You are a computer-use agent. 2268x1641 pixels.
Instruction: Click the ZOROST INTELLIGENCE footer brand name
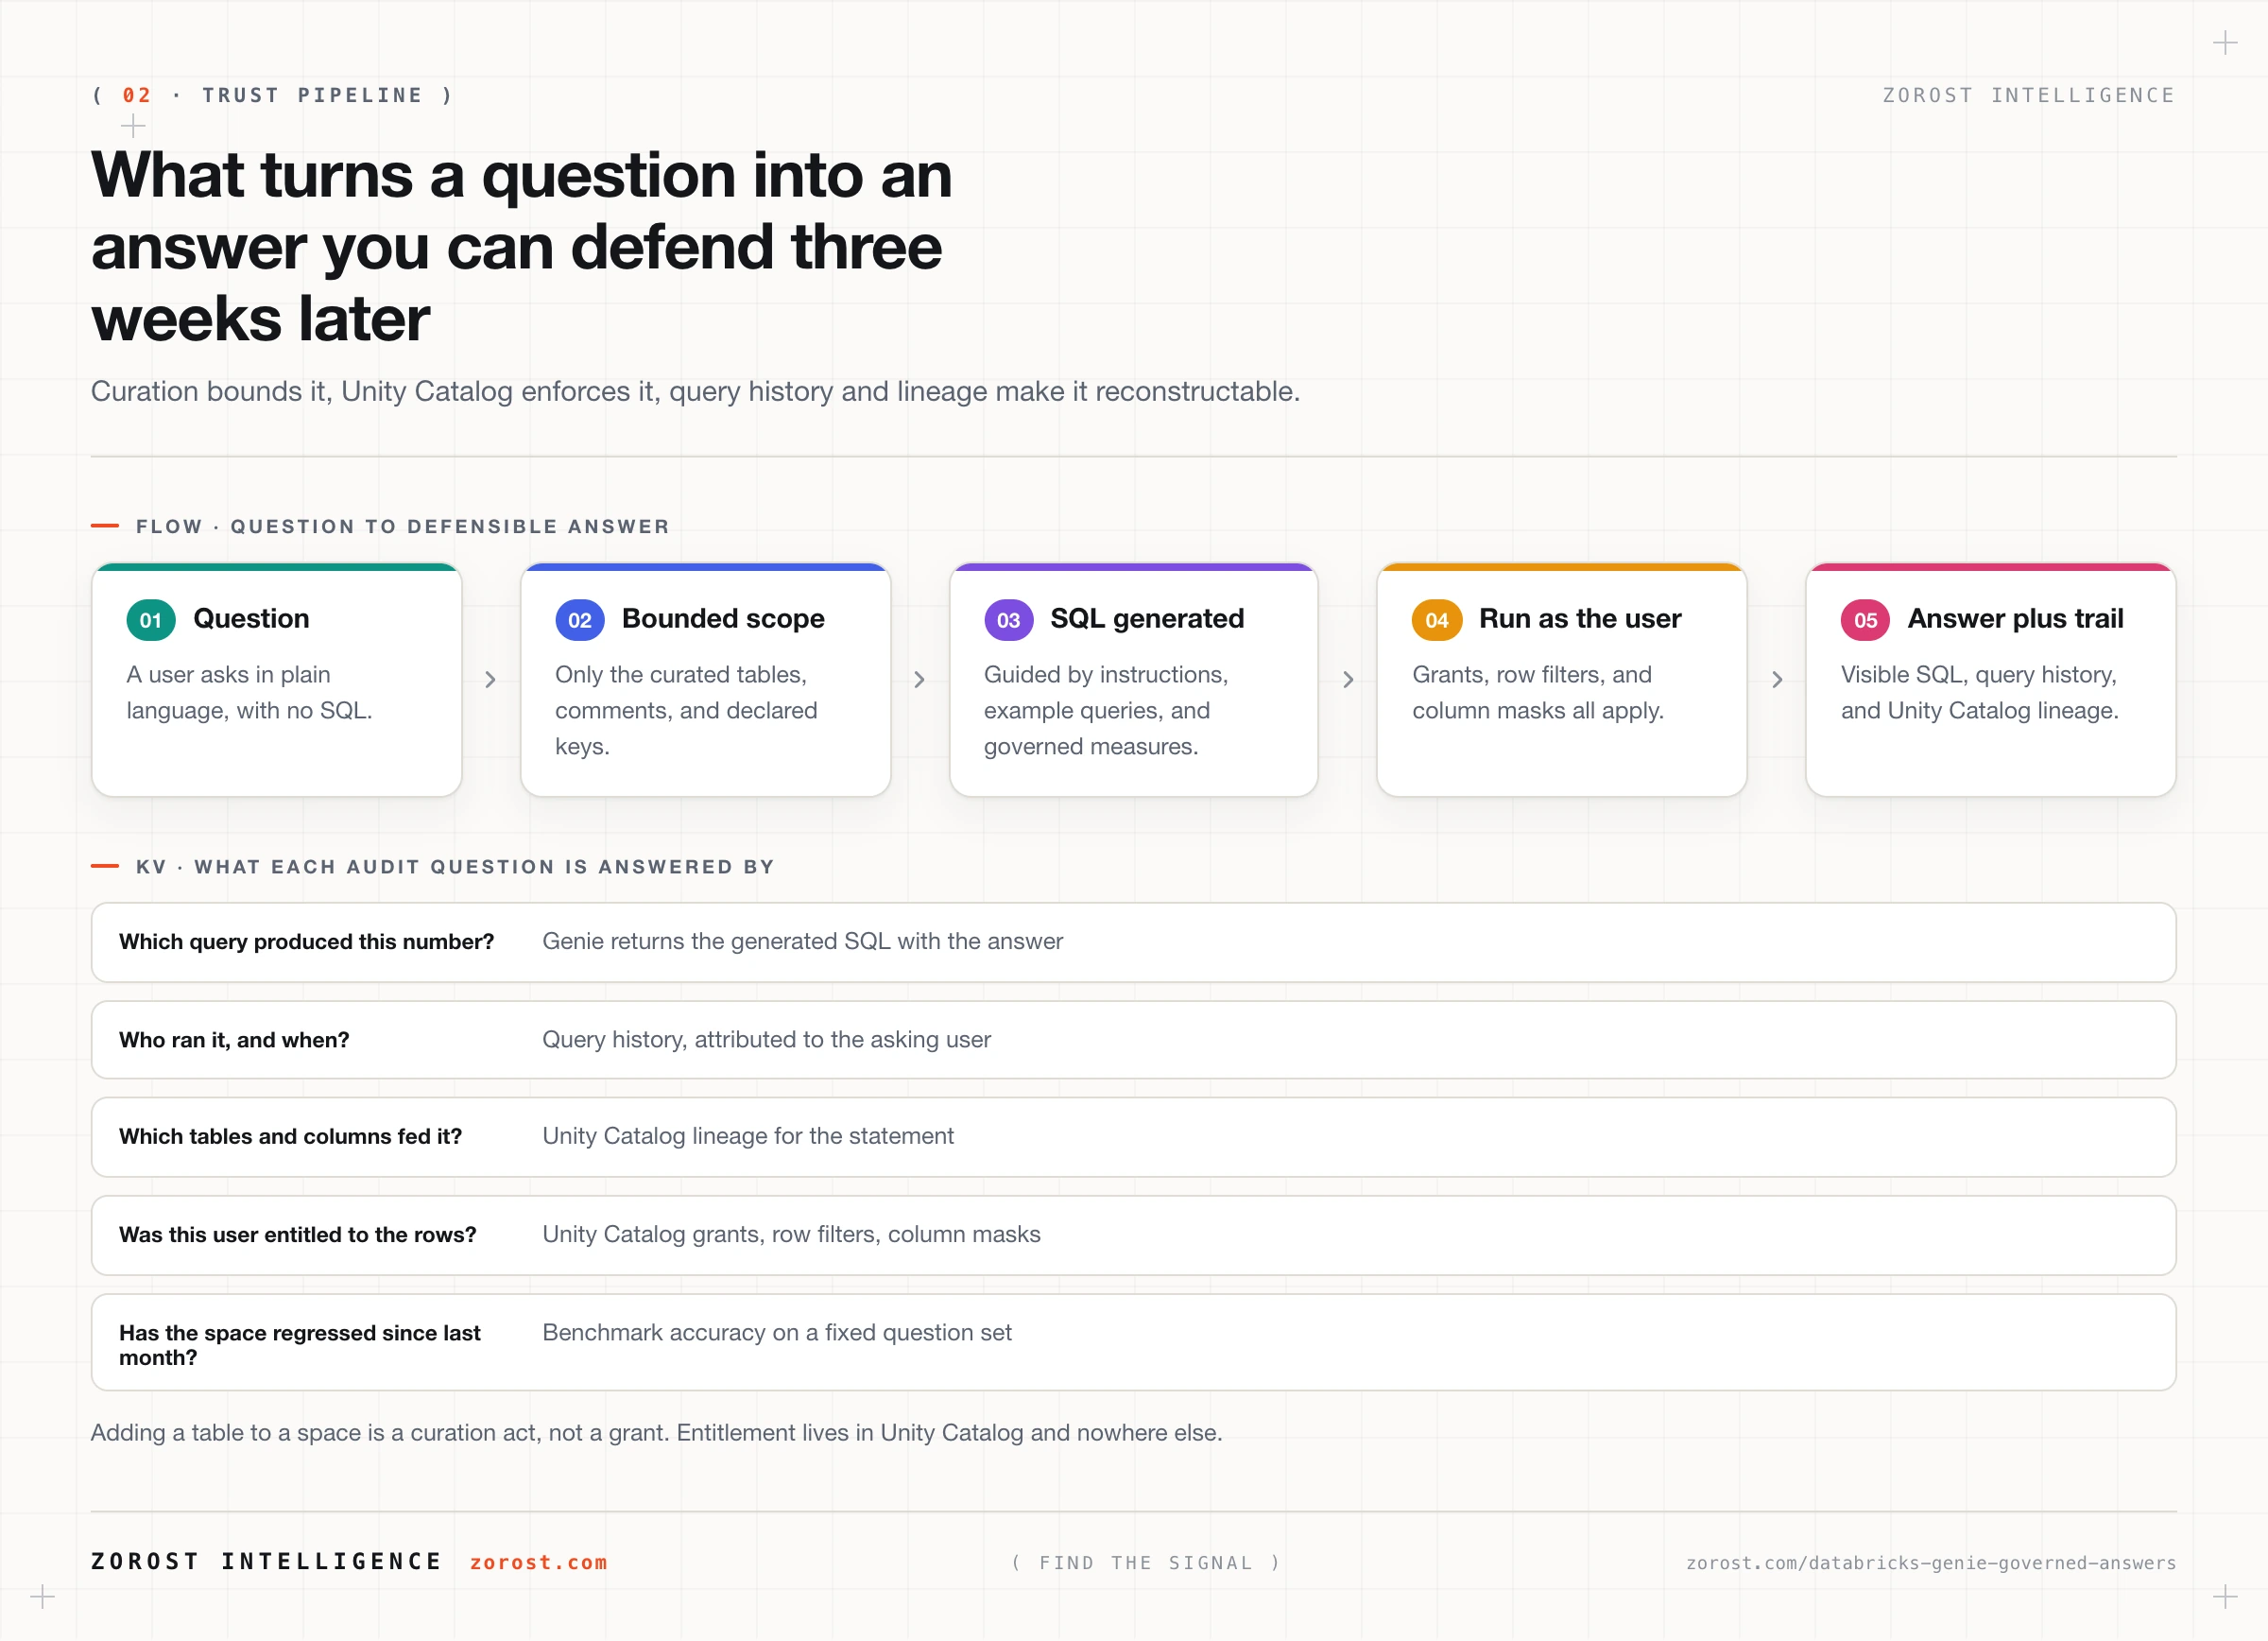click(x=266, y=1561)
